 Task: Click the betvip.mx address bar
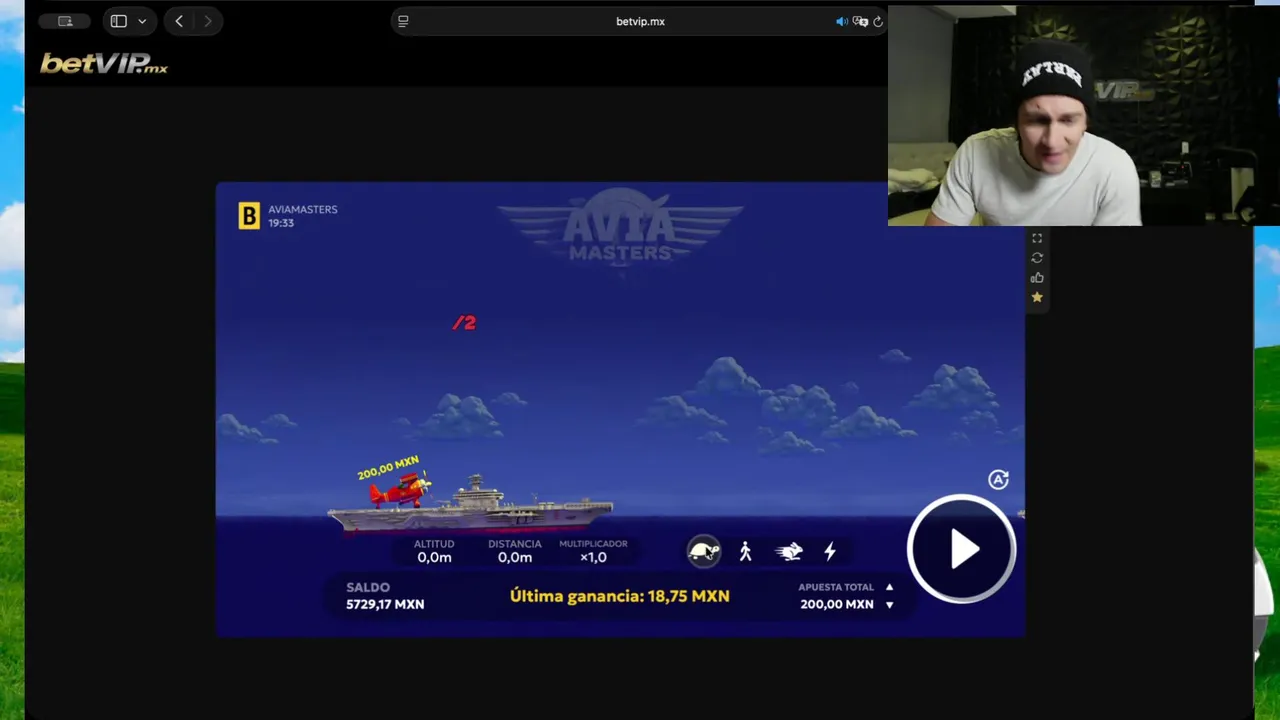click(640, 21)
